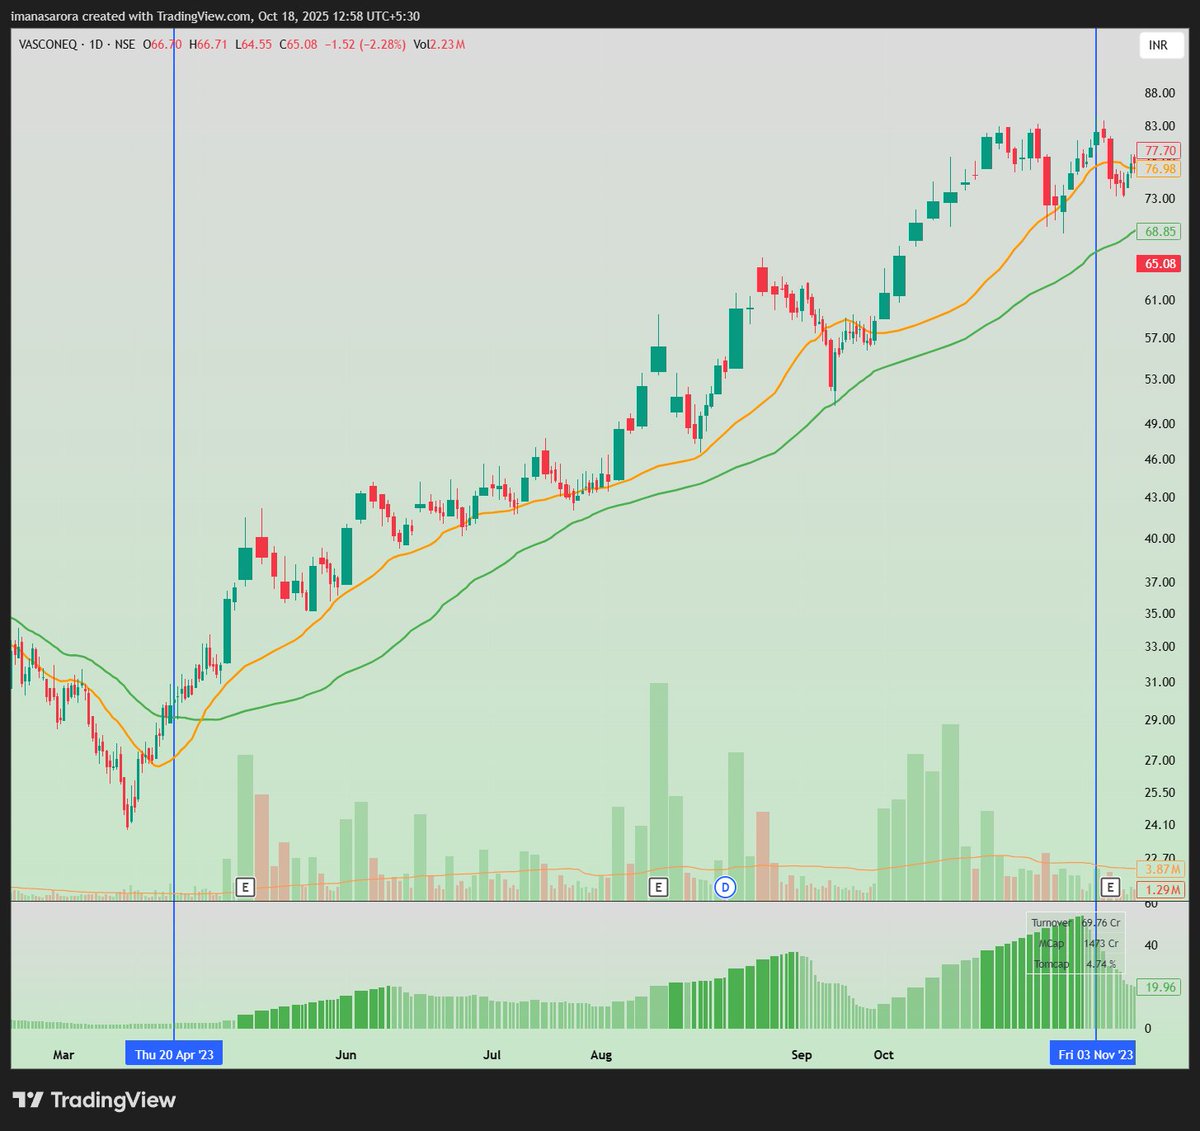The width and height of the screenshot is (1200, 1131).
Task: Click the Turnover row in the data tooltip
Action: [1075, 922]
